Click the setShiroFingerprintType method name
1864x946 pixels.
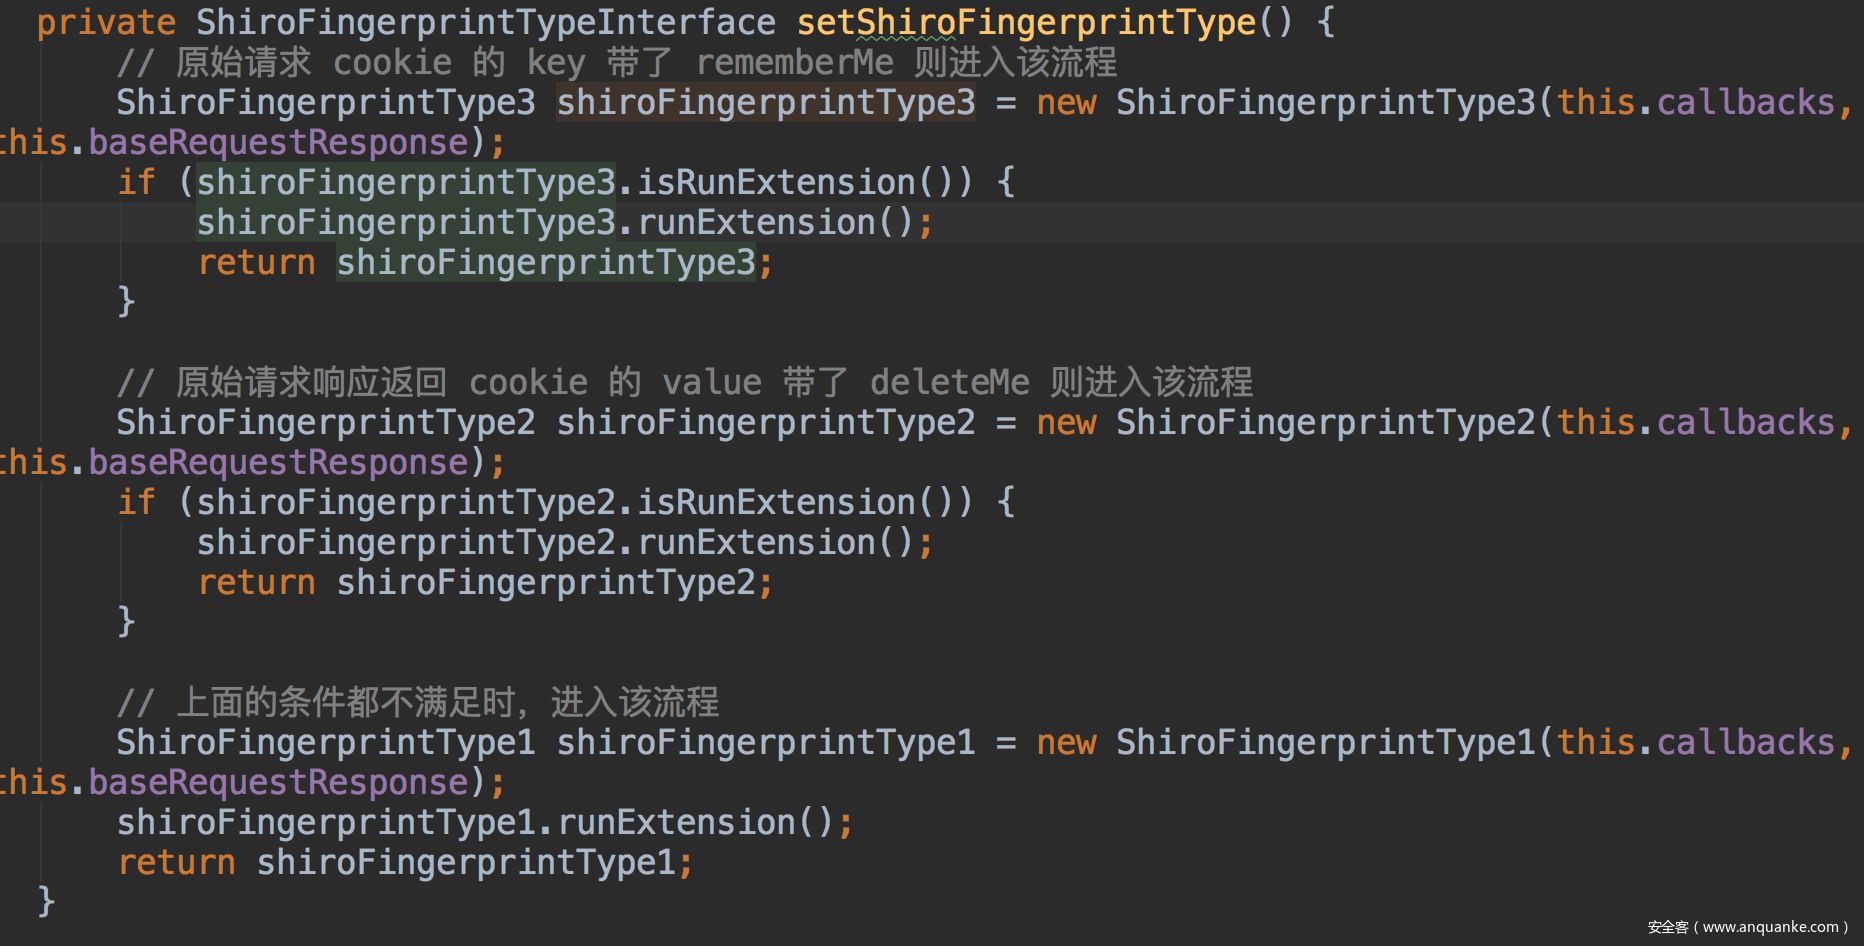click(x=1025, y=22)
